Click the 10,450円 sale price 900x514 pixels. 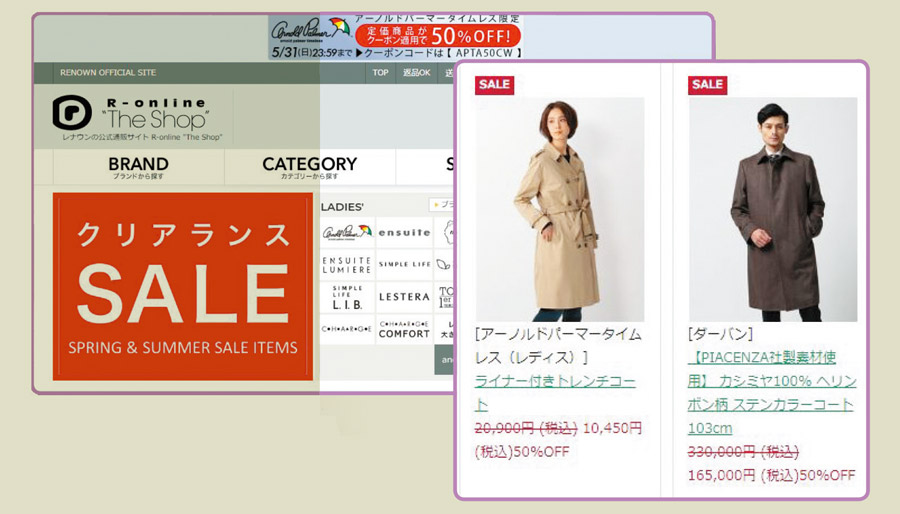coord(612,429)
